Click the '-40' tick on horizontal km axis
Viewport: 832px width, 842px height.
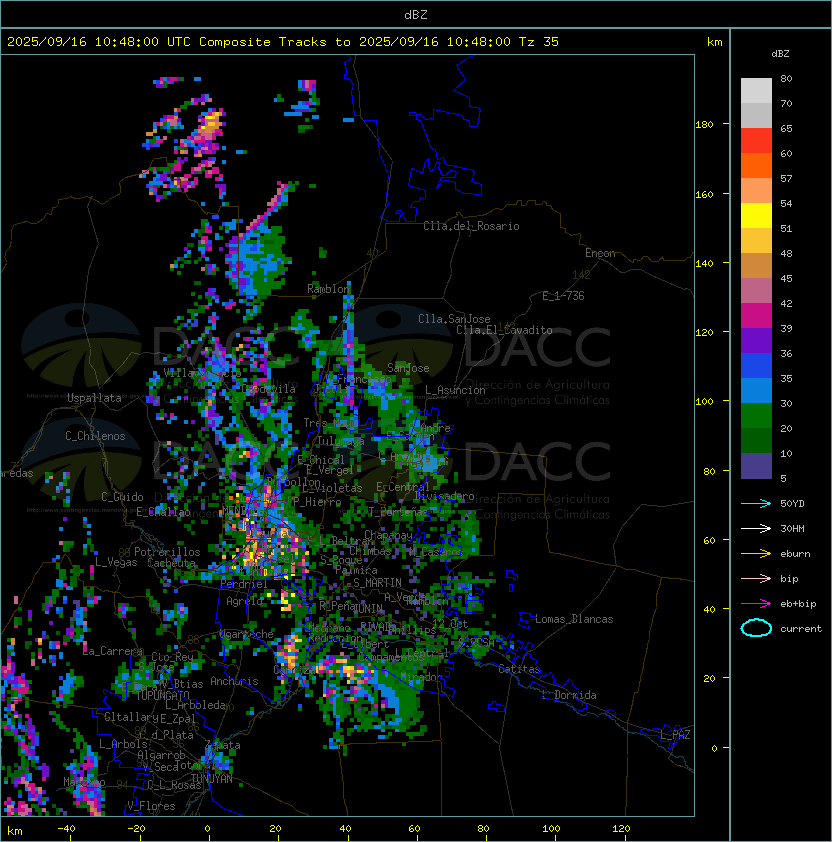click(x=66, y=829)
